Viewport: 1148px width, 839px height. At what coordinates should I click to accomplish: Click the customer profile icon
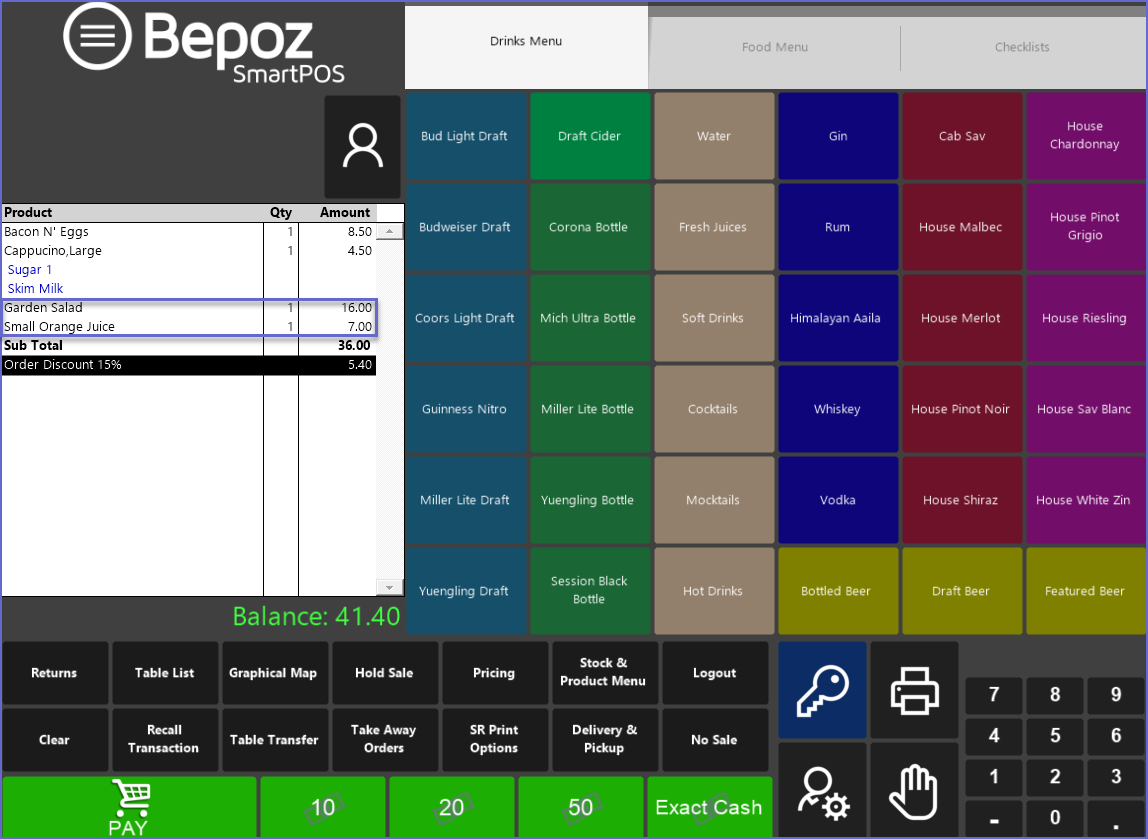[362, 147]
